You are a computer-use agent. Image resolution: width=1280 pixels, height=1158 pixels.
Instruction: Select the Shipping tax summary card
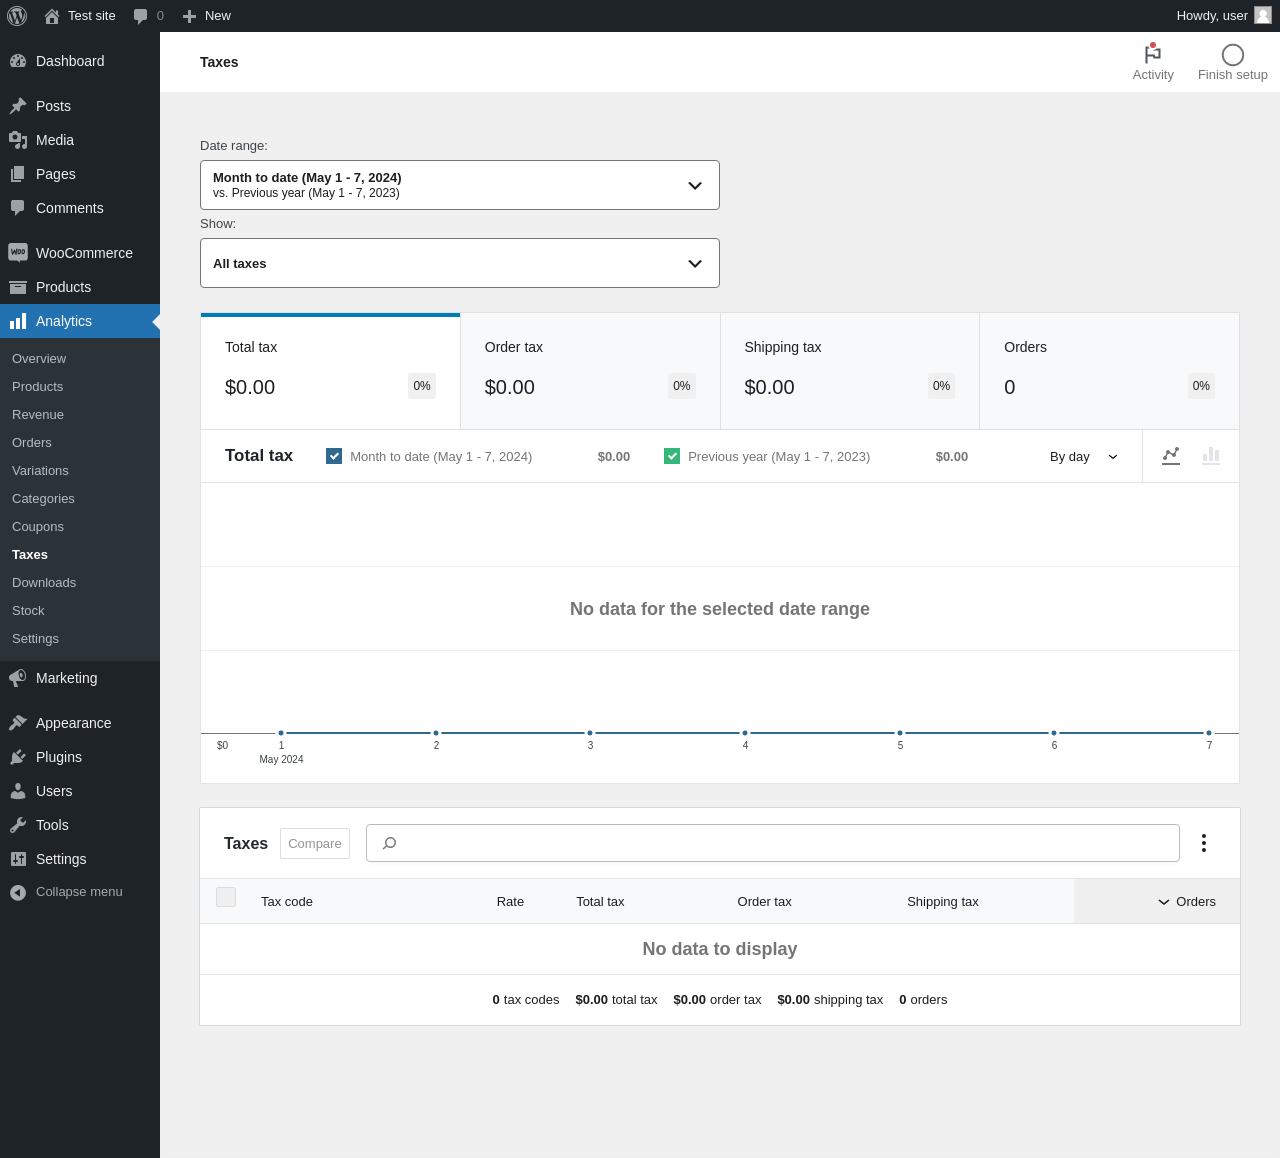tap(849, 371)
